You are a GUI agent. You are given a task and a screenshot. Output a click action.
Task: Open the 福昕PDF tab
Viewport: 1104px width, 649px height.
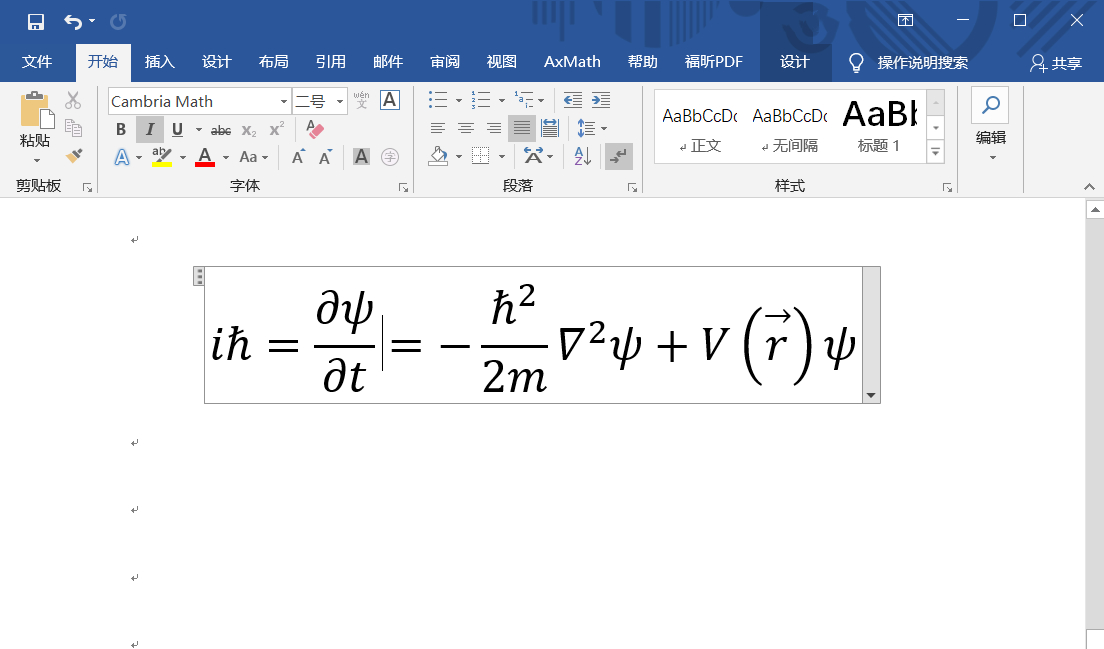tap(714, 62)
